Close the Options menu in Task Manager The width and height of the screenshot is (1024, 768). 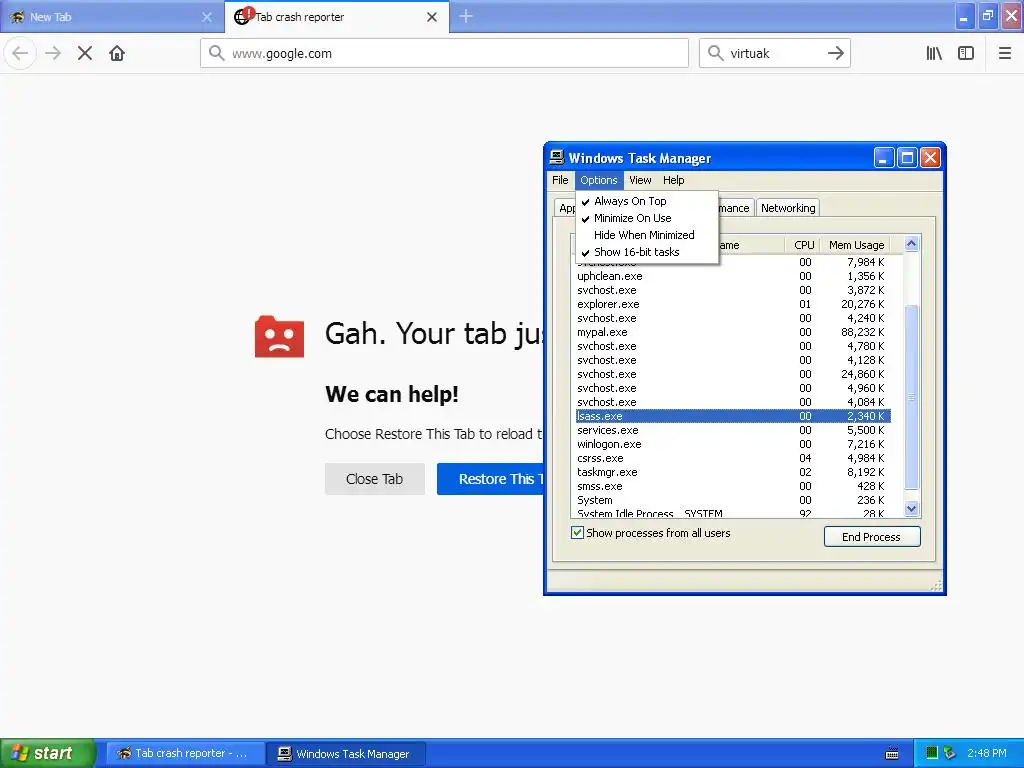(598, 180)
